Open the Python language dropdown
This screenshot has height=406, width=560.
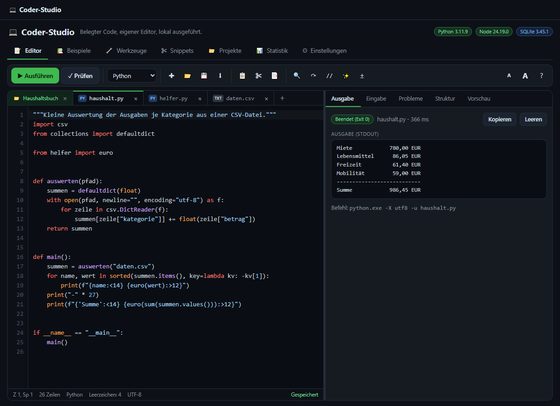(x=132, y=76)
